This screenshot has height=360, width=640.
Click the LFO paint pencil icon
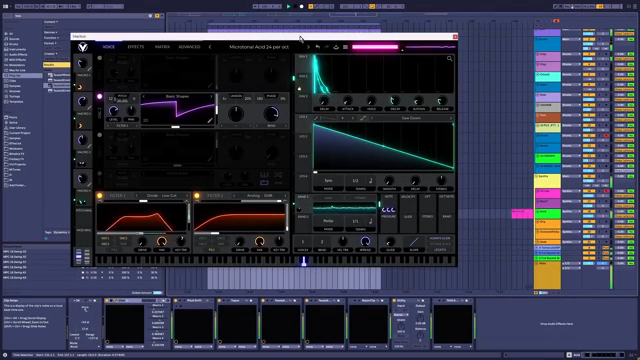[316, 118]
